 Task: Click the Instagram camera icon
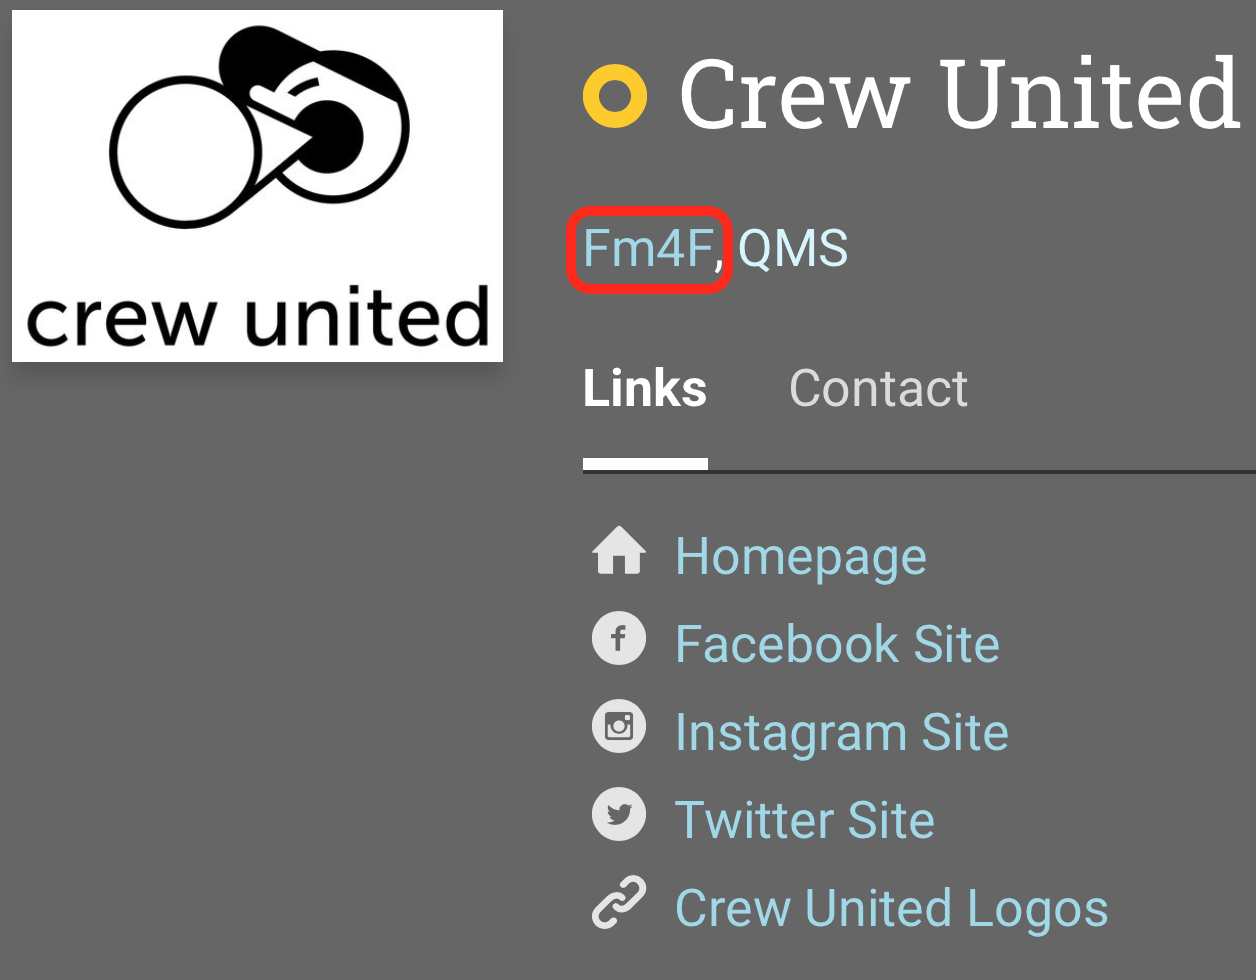[x=619, y=726]
